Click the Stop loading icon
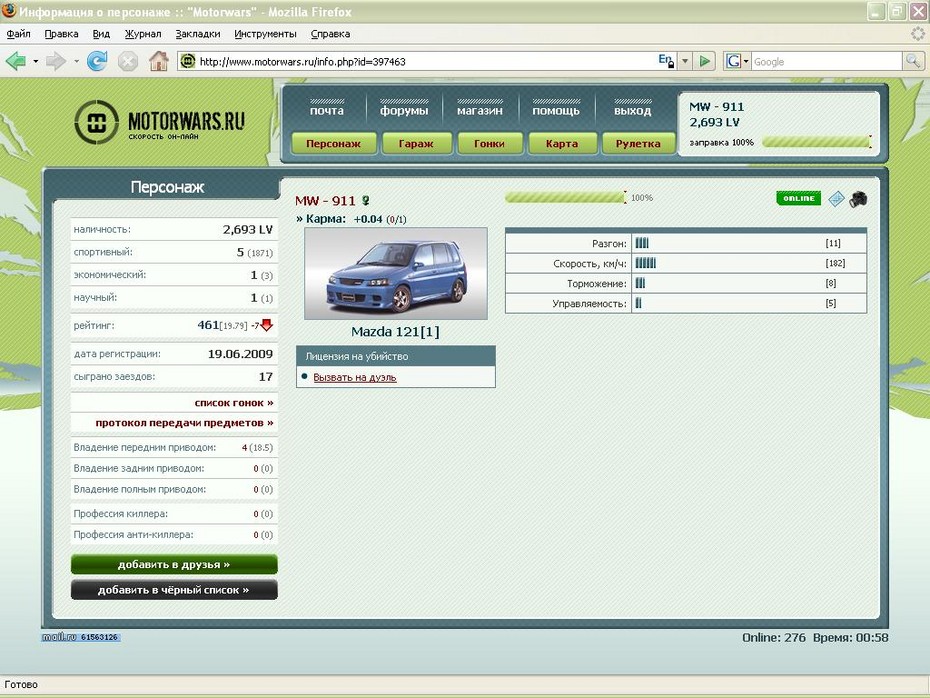This screenshot has width=930, height=698. point(128,61)
